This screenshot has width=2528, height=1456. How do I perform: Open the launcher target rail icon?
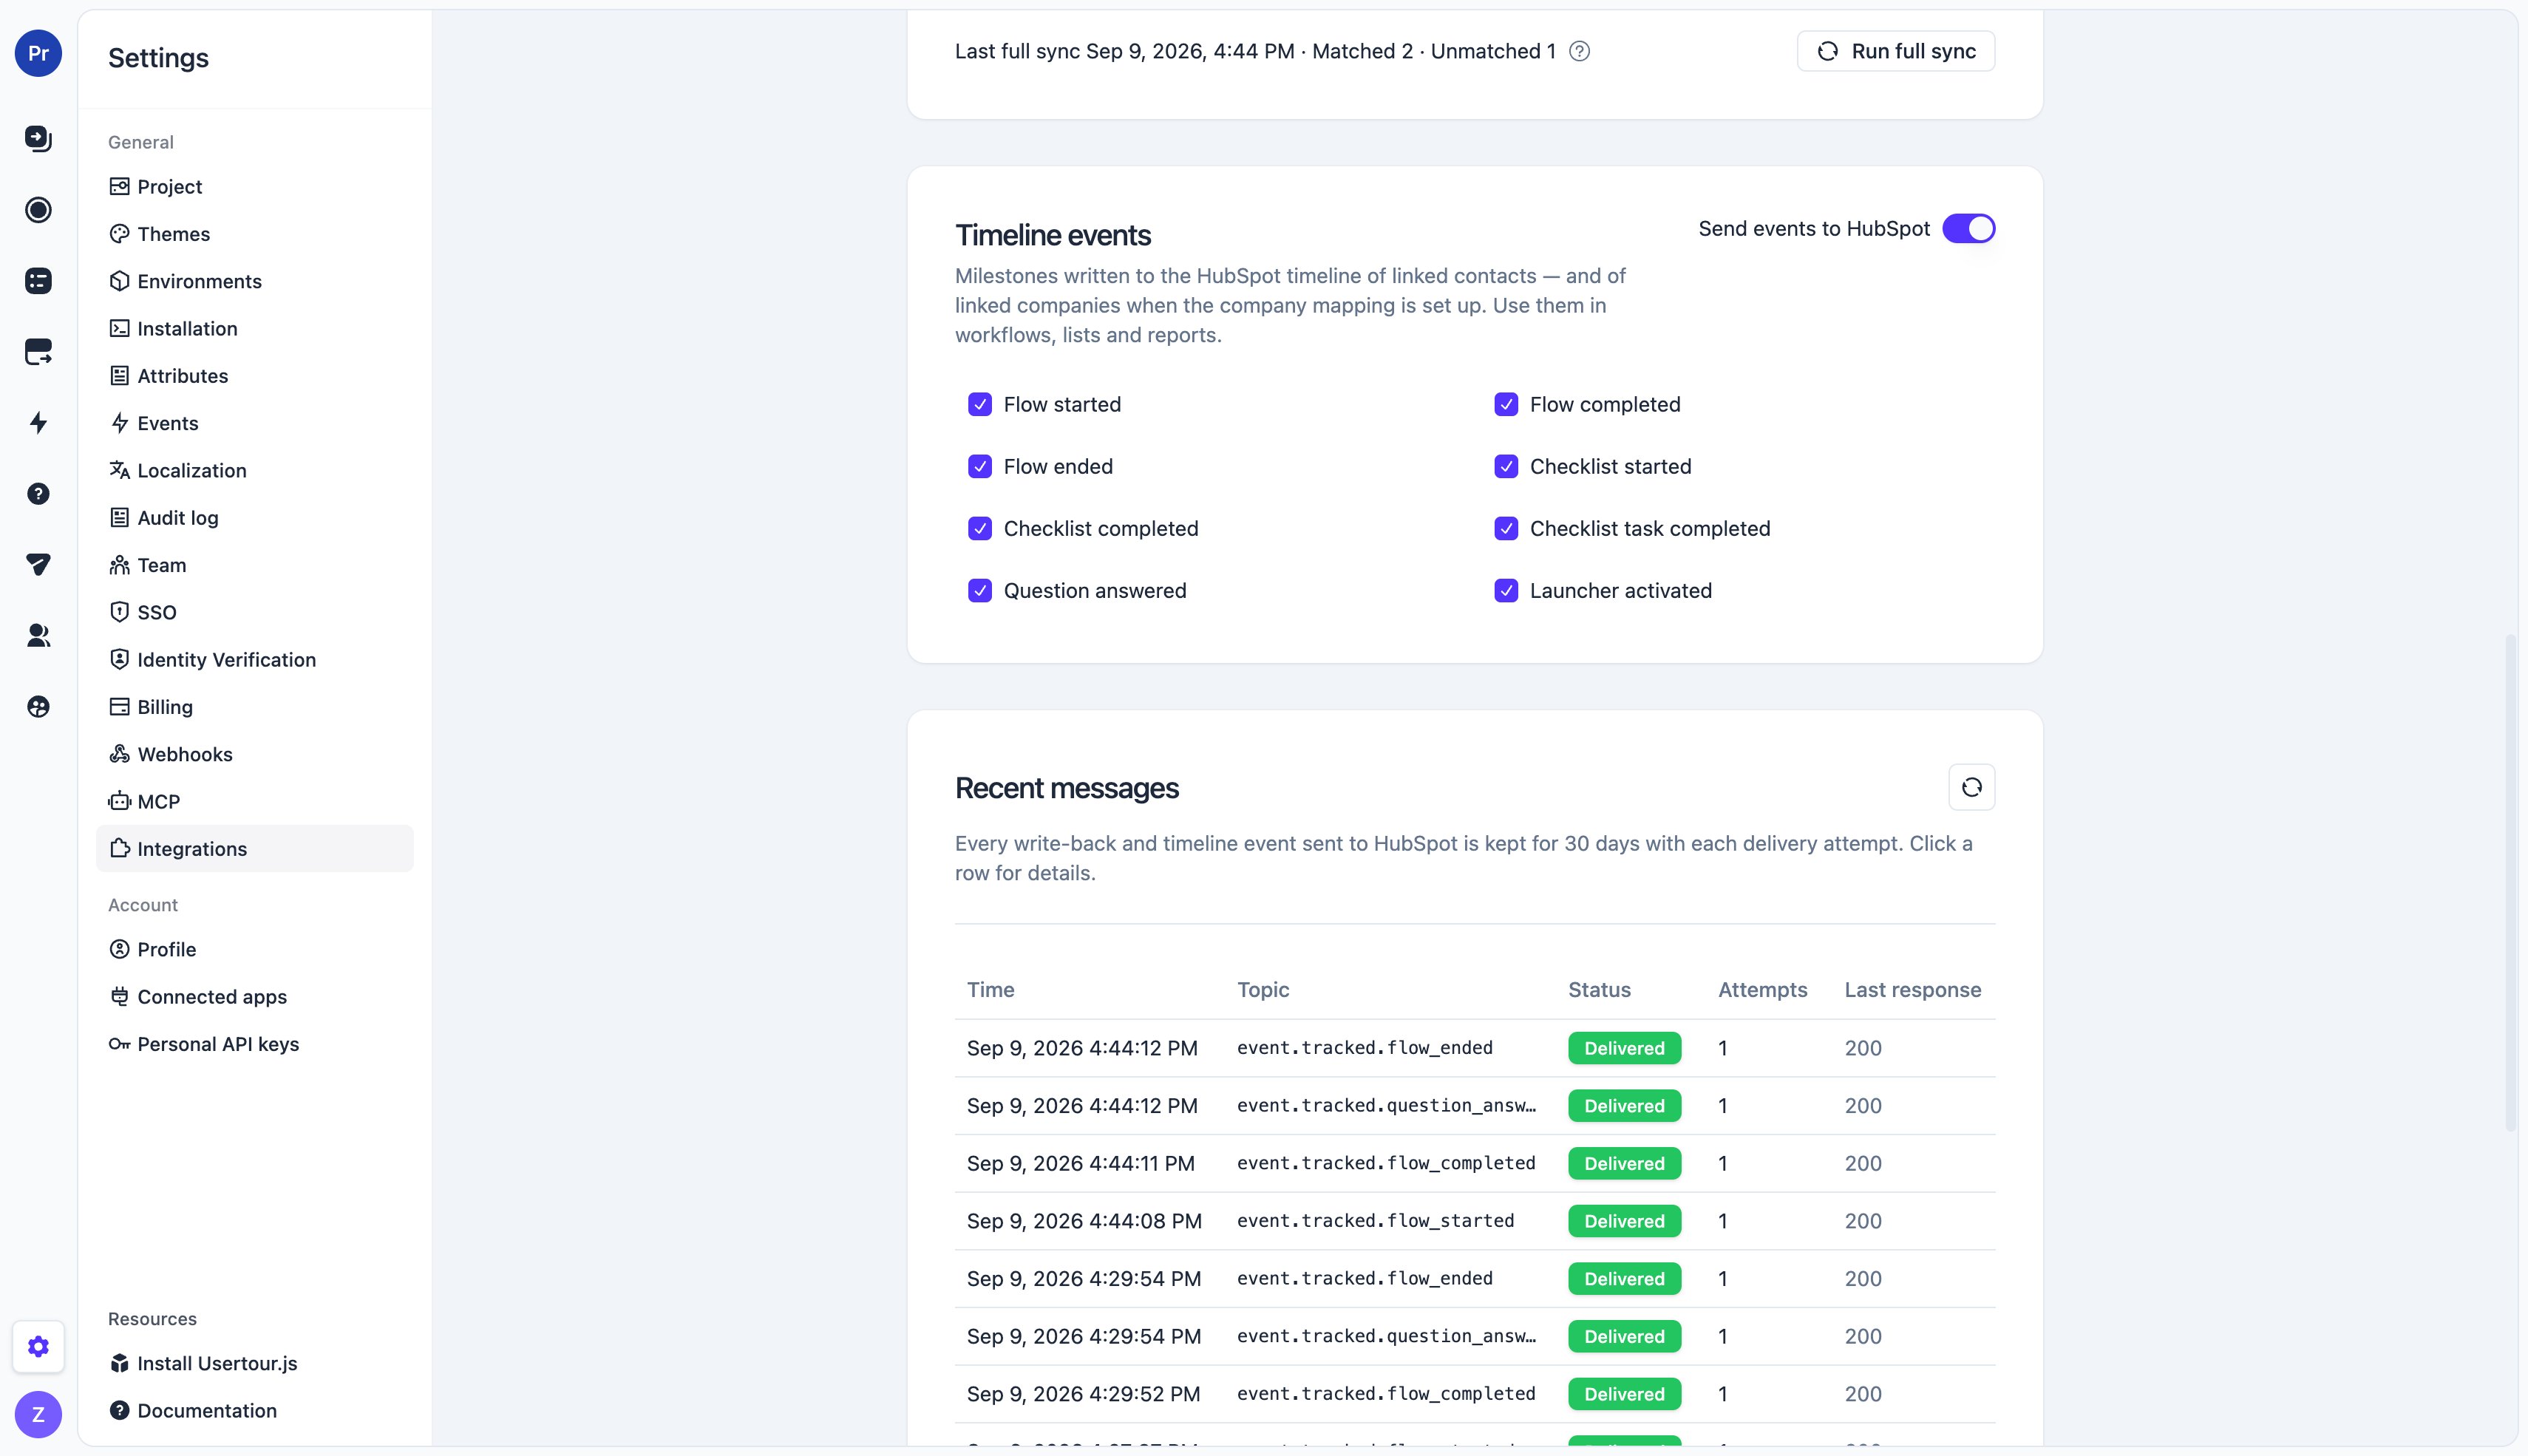tap(38, 210)
